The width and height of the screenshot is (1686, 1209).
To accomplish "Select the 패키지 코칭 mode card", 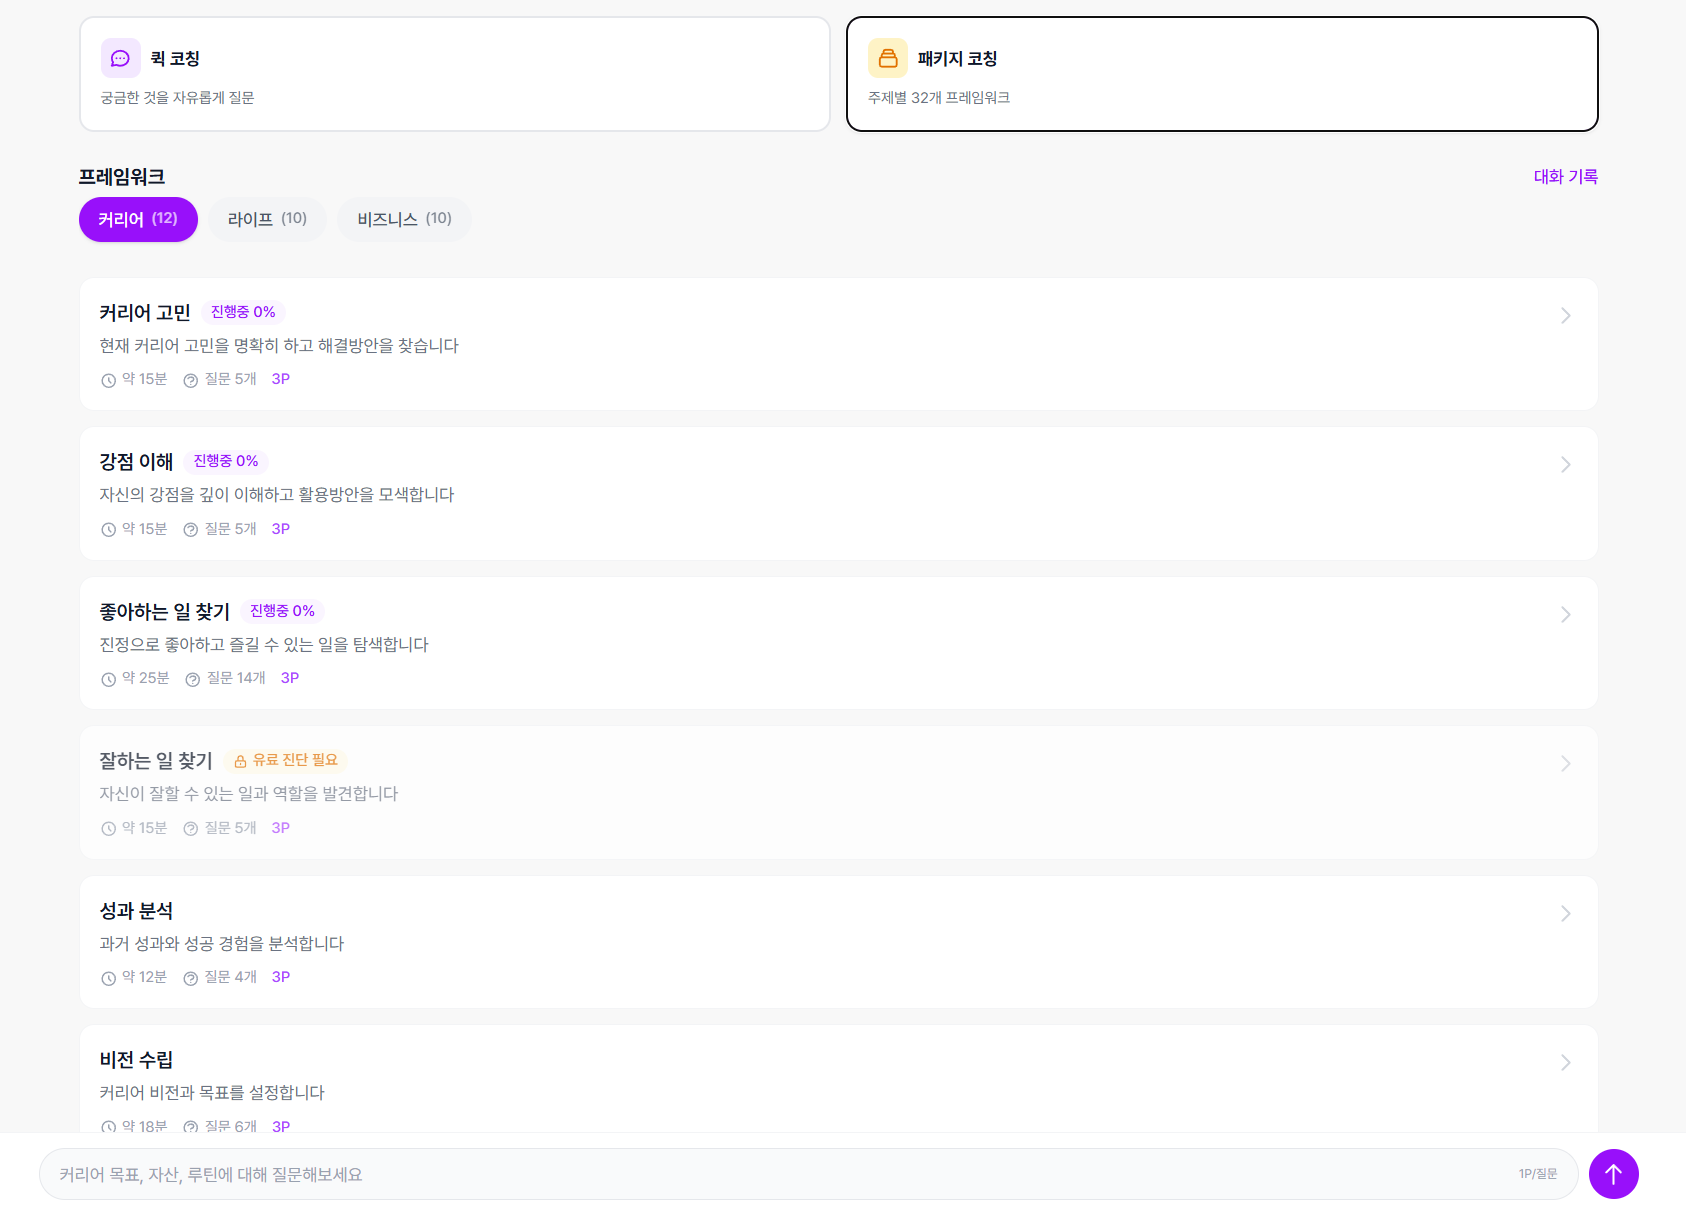I will 1221,74.
